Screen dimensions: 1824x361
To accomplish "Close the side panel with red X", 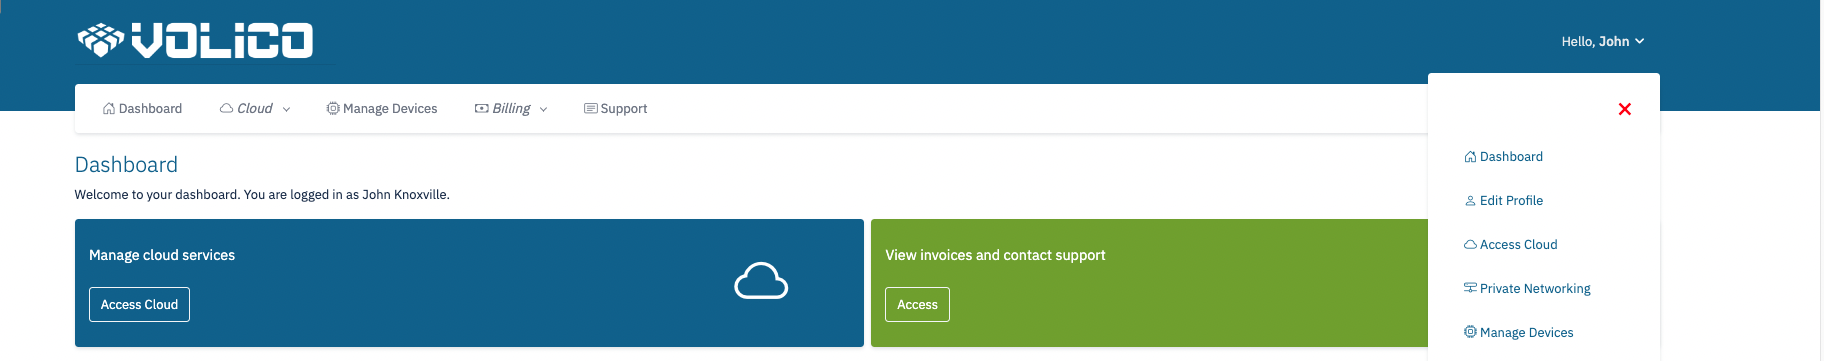I will pyautogui.click(x=1625, y=109).
